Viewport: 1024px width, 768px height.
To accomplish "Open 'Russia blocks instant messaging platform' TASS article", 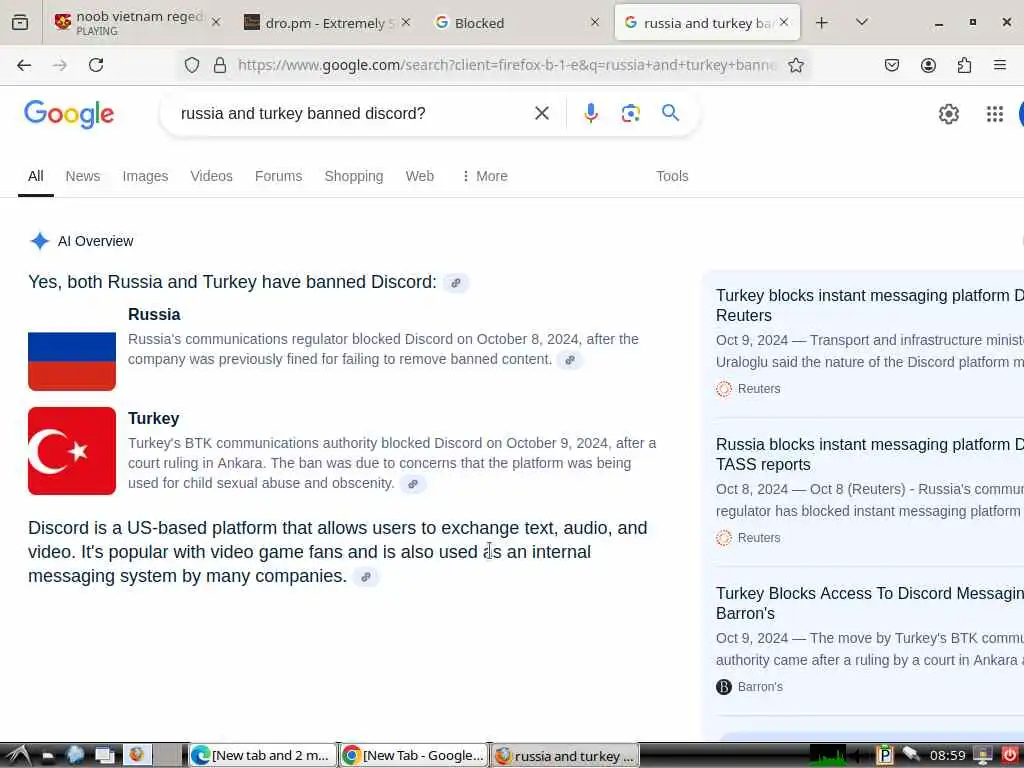I will [x=869, y=454].
